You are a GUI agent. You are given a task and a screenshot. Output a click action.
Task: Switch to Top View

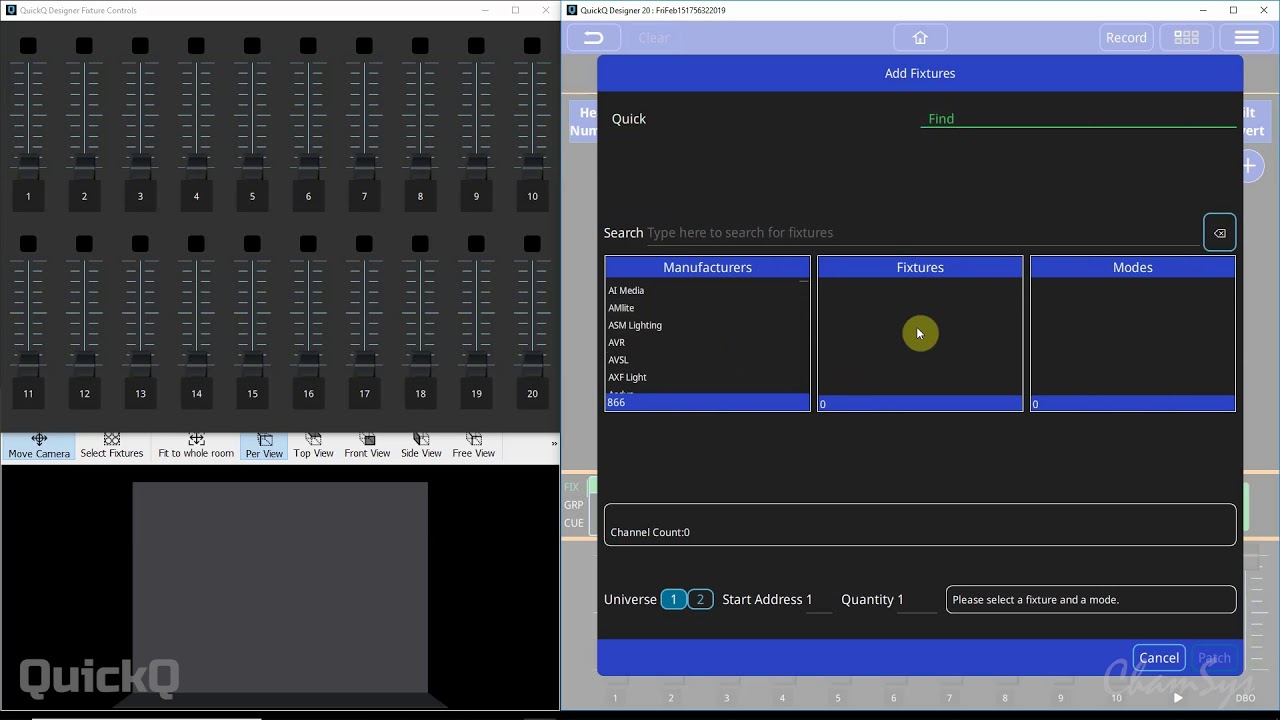point(313,446)
